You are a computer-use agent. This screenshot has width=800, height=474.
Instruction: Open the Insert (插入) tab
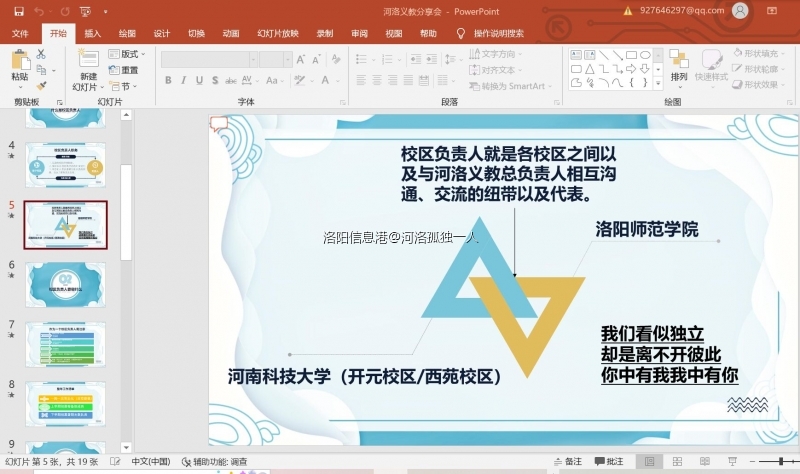pyautogui.click(x=92, y=33)
